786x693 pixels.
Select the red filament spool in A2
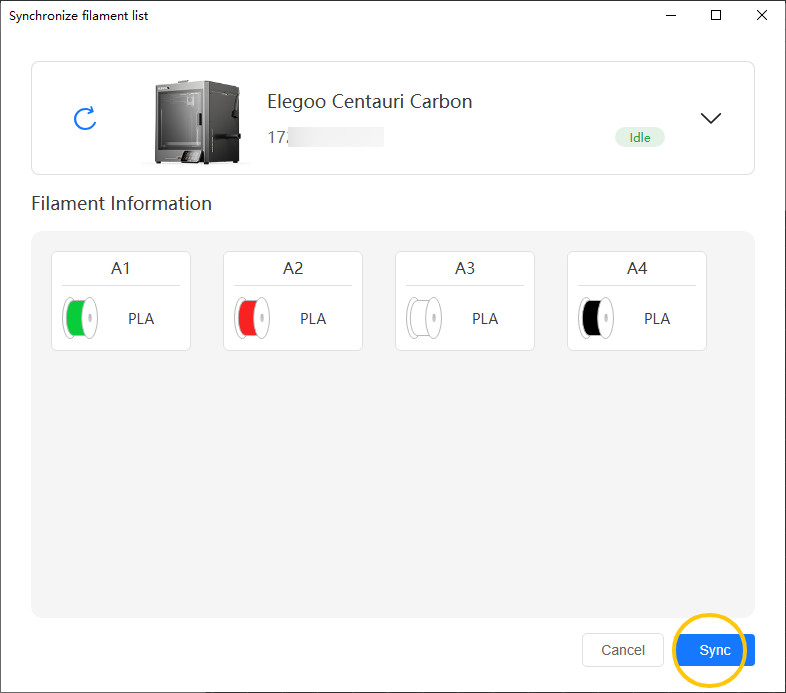click(252, 318)
